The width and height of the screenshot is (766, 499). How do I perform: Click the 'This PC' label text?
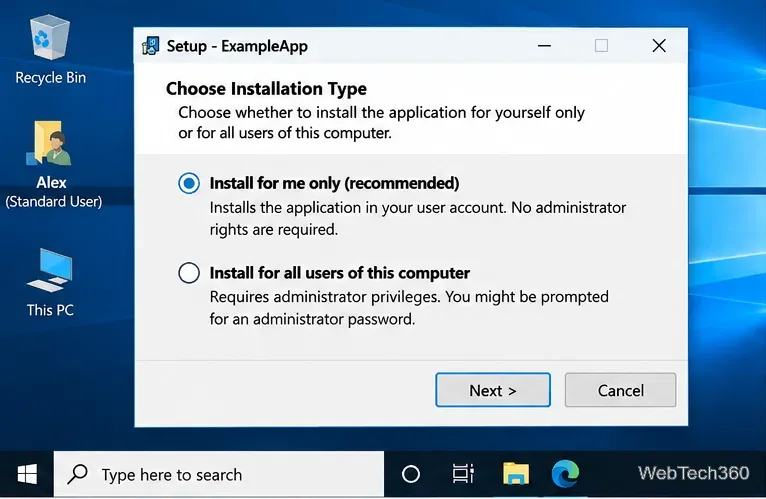[50, 310]
